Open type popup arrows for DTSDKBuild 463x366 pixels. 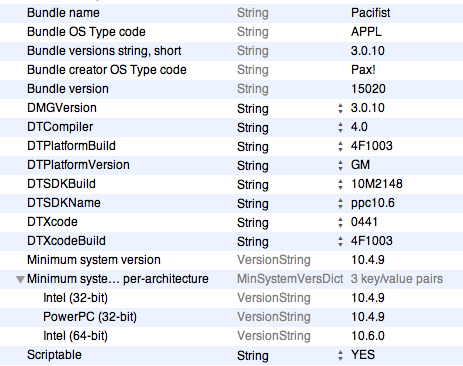click(x=340, y=184)
